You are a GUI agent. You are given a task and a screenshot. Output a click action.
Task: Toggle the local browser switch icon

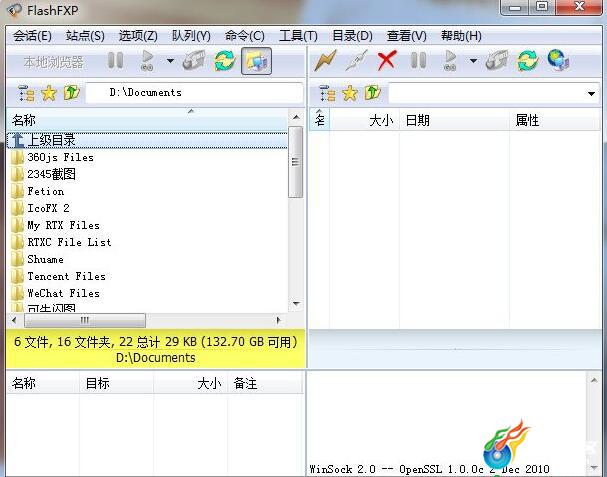(256, 61)
